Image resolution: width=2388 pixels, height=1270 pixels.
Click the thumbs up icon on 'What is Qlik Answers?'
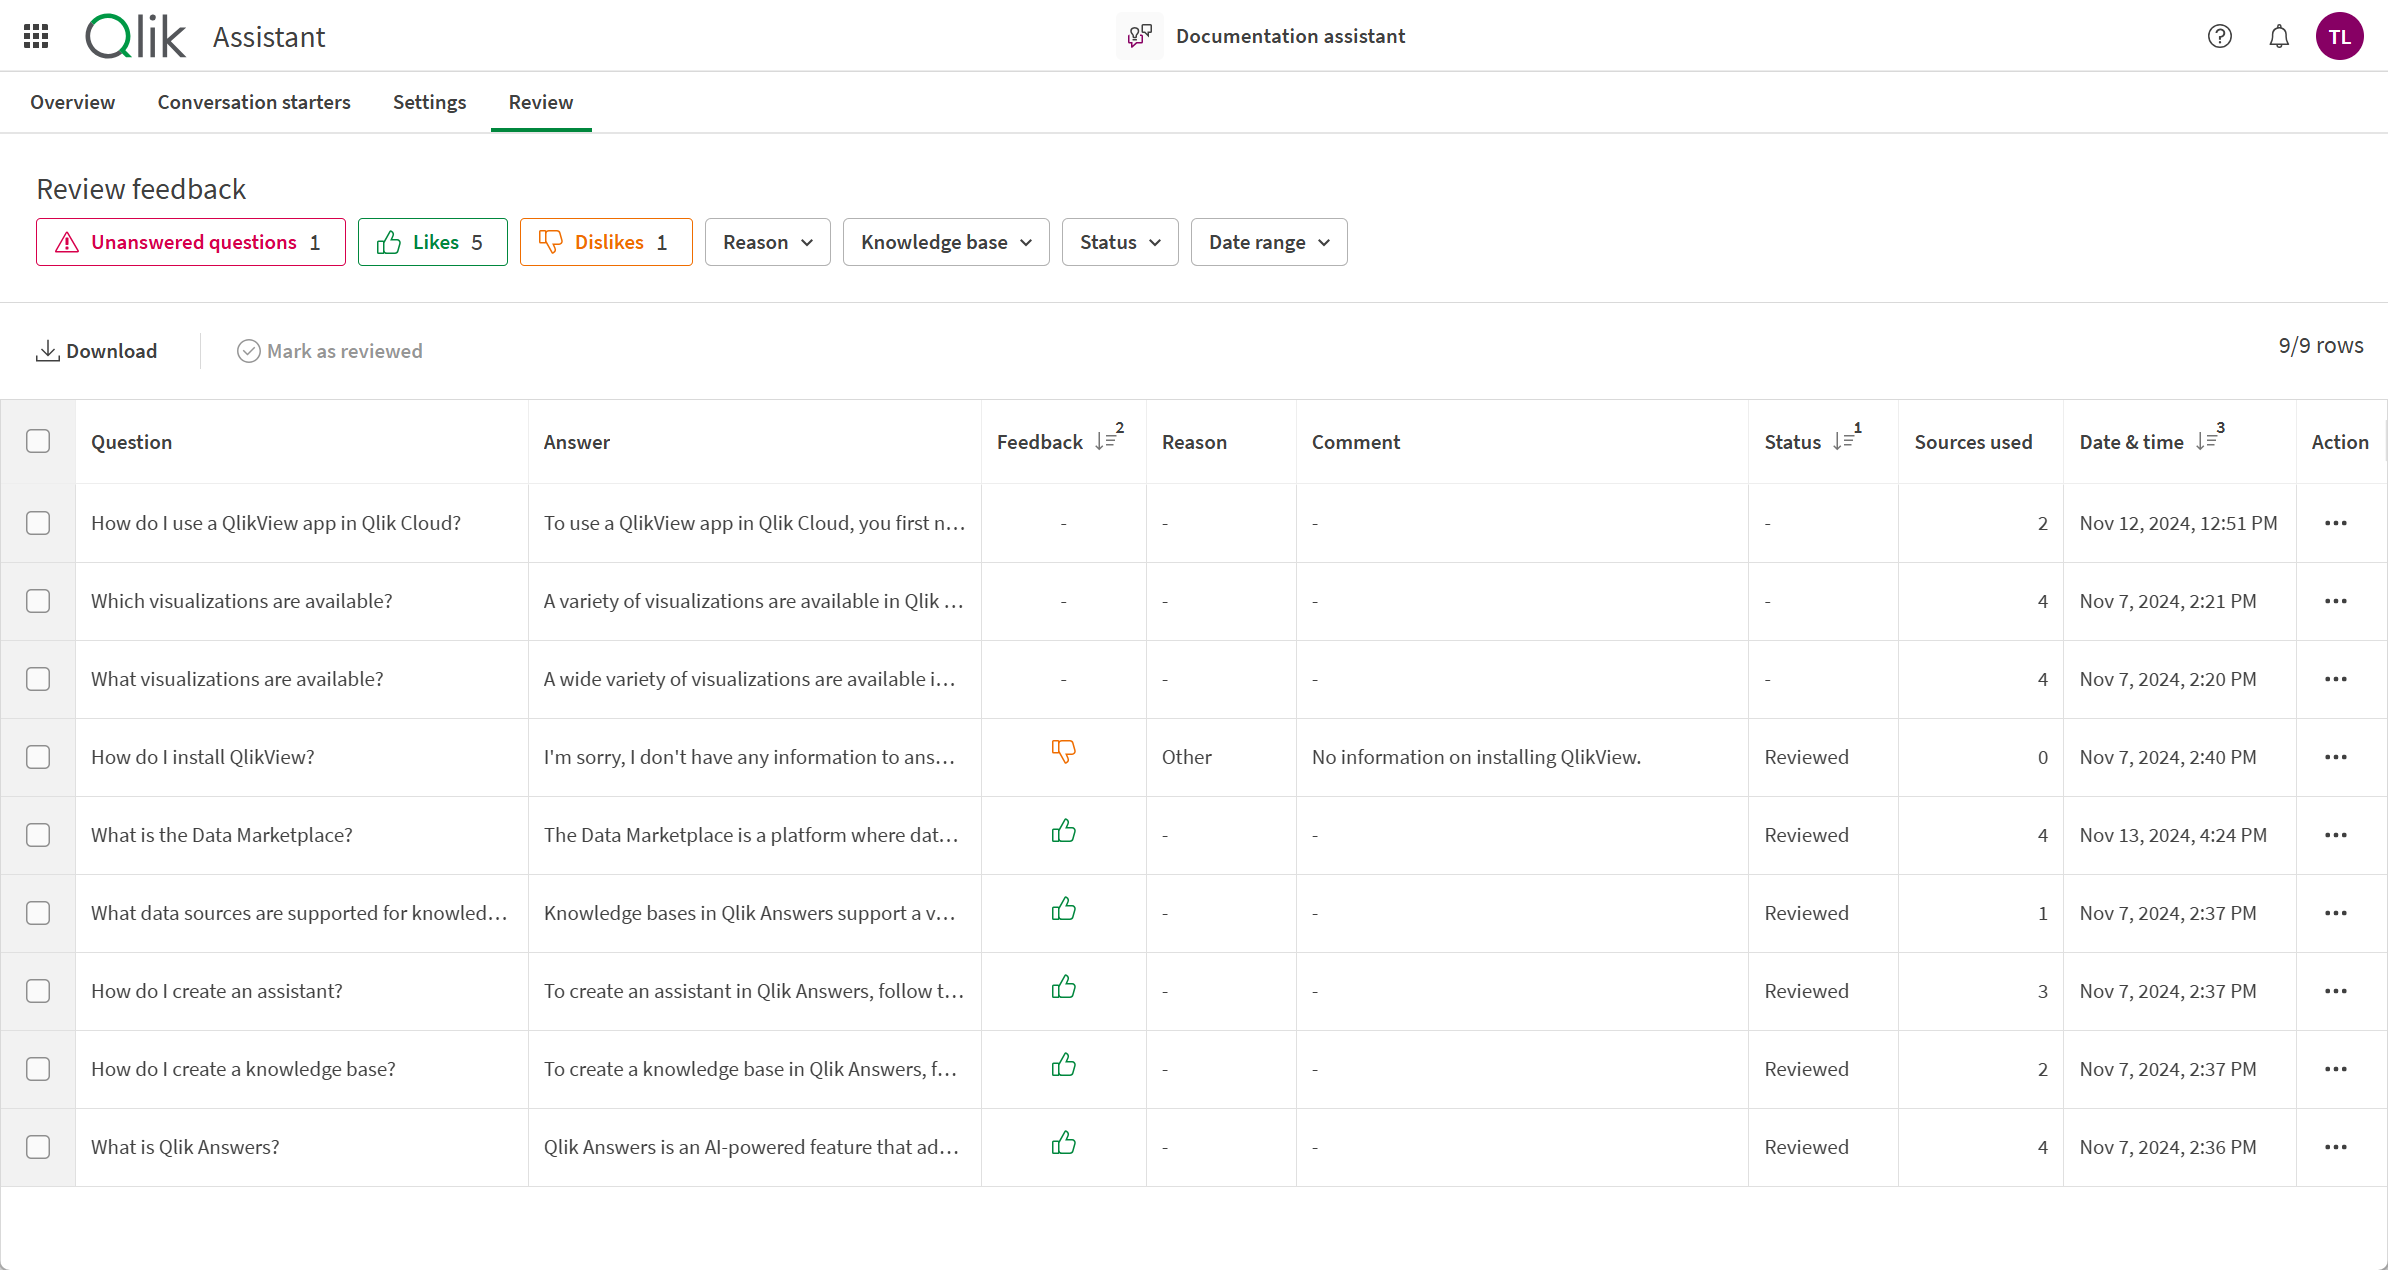(x=1063, y=1144)
